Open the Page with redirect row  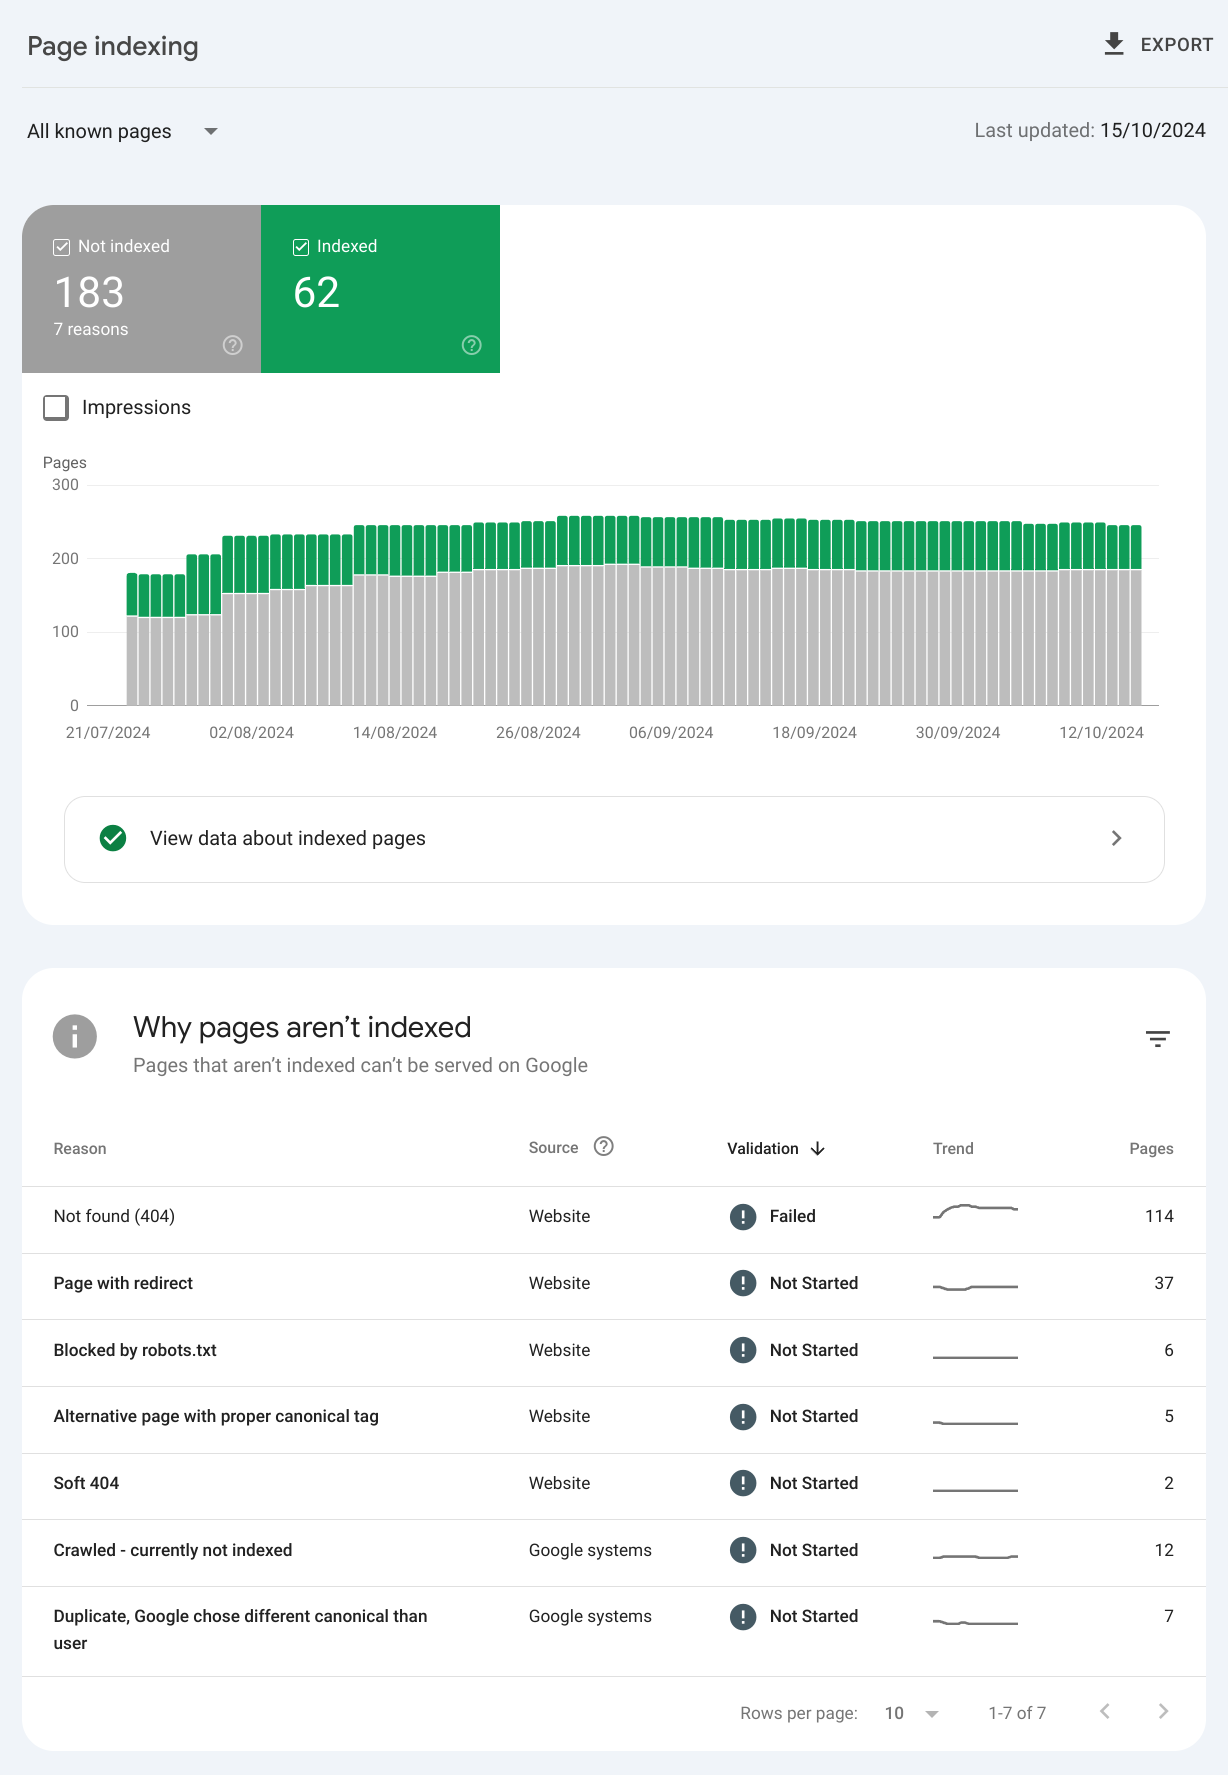123,1283
